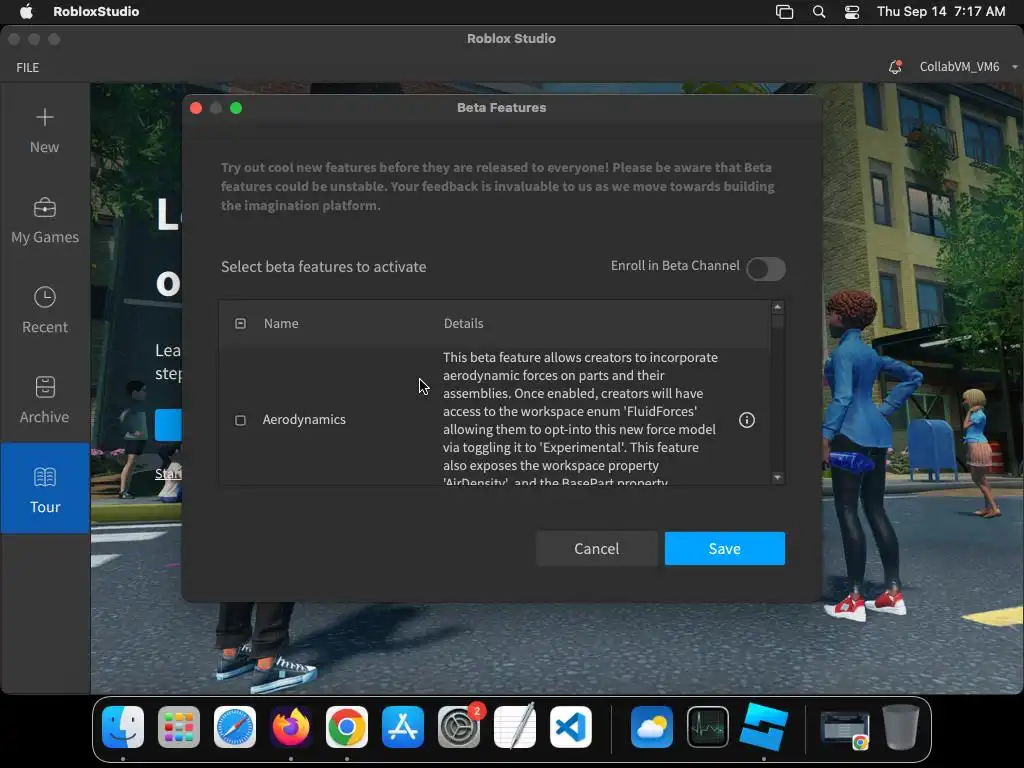Zoom the Beta Features dialog with the green button
Screen dimensions: 1024x768
(236, 108)
